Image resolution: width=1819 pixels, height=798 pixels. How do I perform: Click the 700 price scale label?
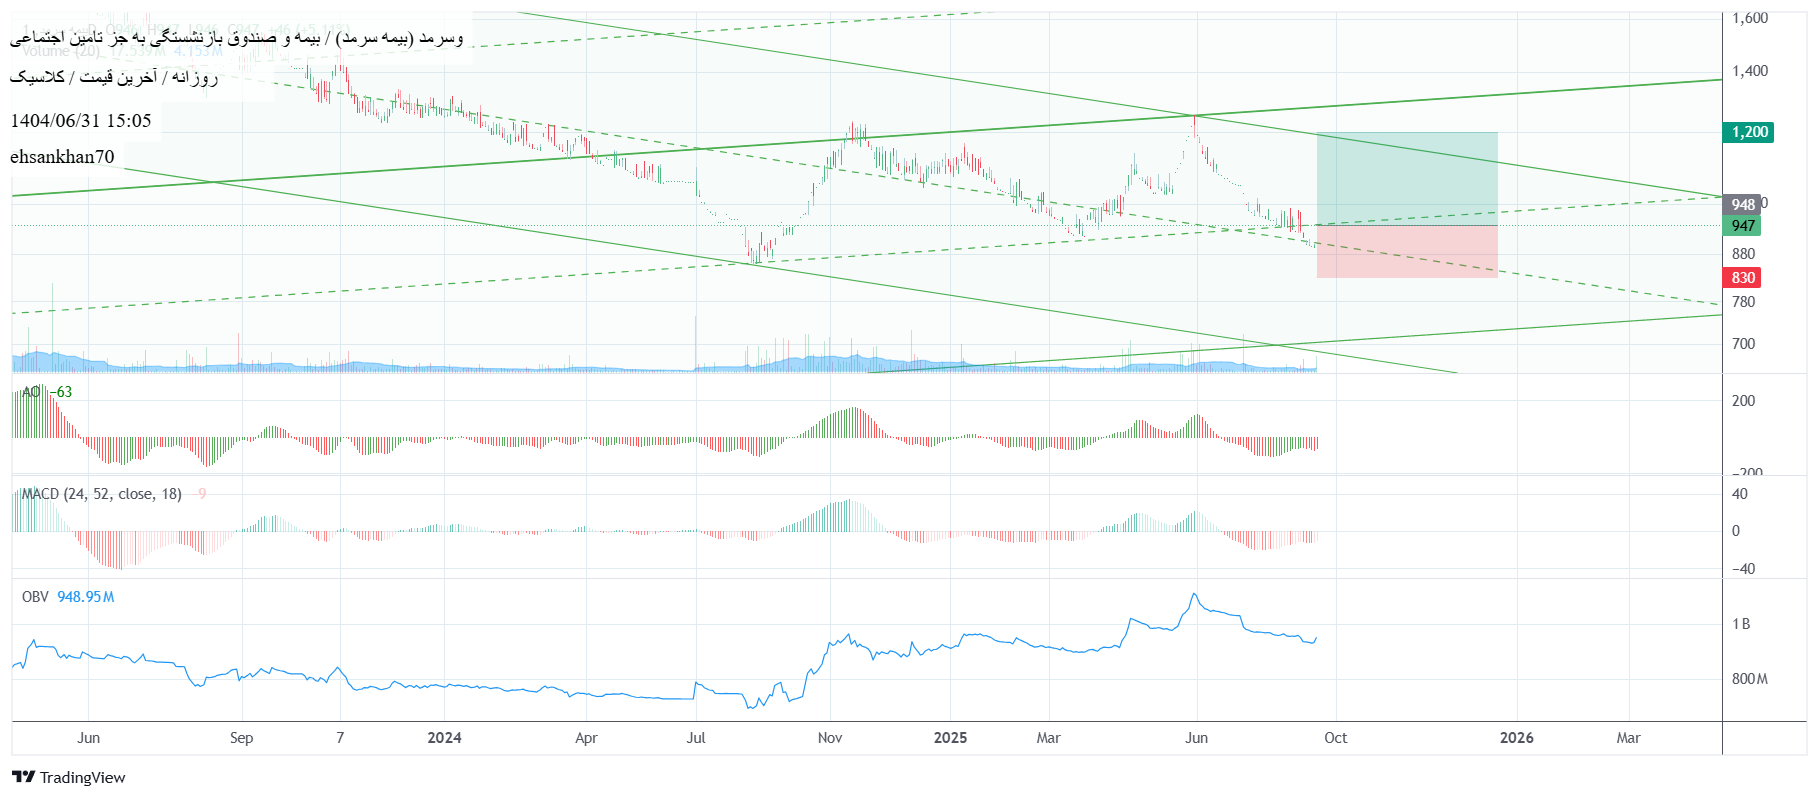(1743, 344)
